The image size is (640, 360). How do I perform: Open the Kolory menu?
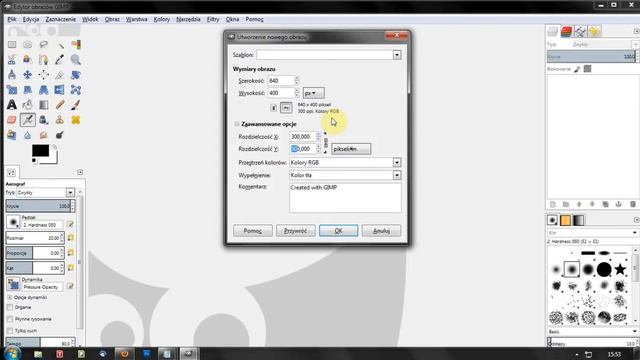162,19
